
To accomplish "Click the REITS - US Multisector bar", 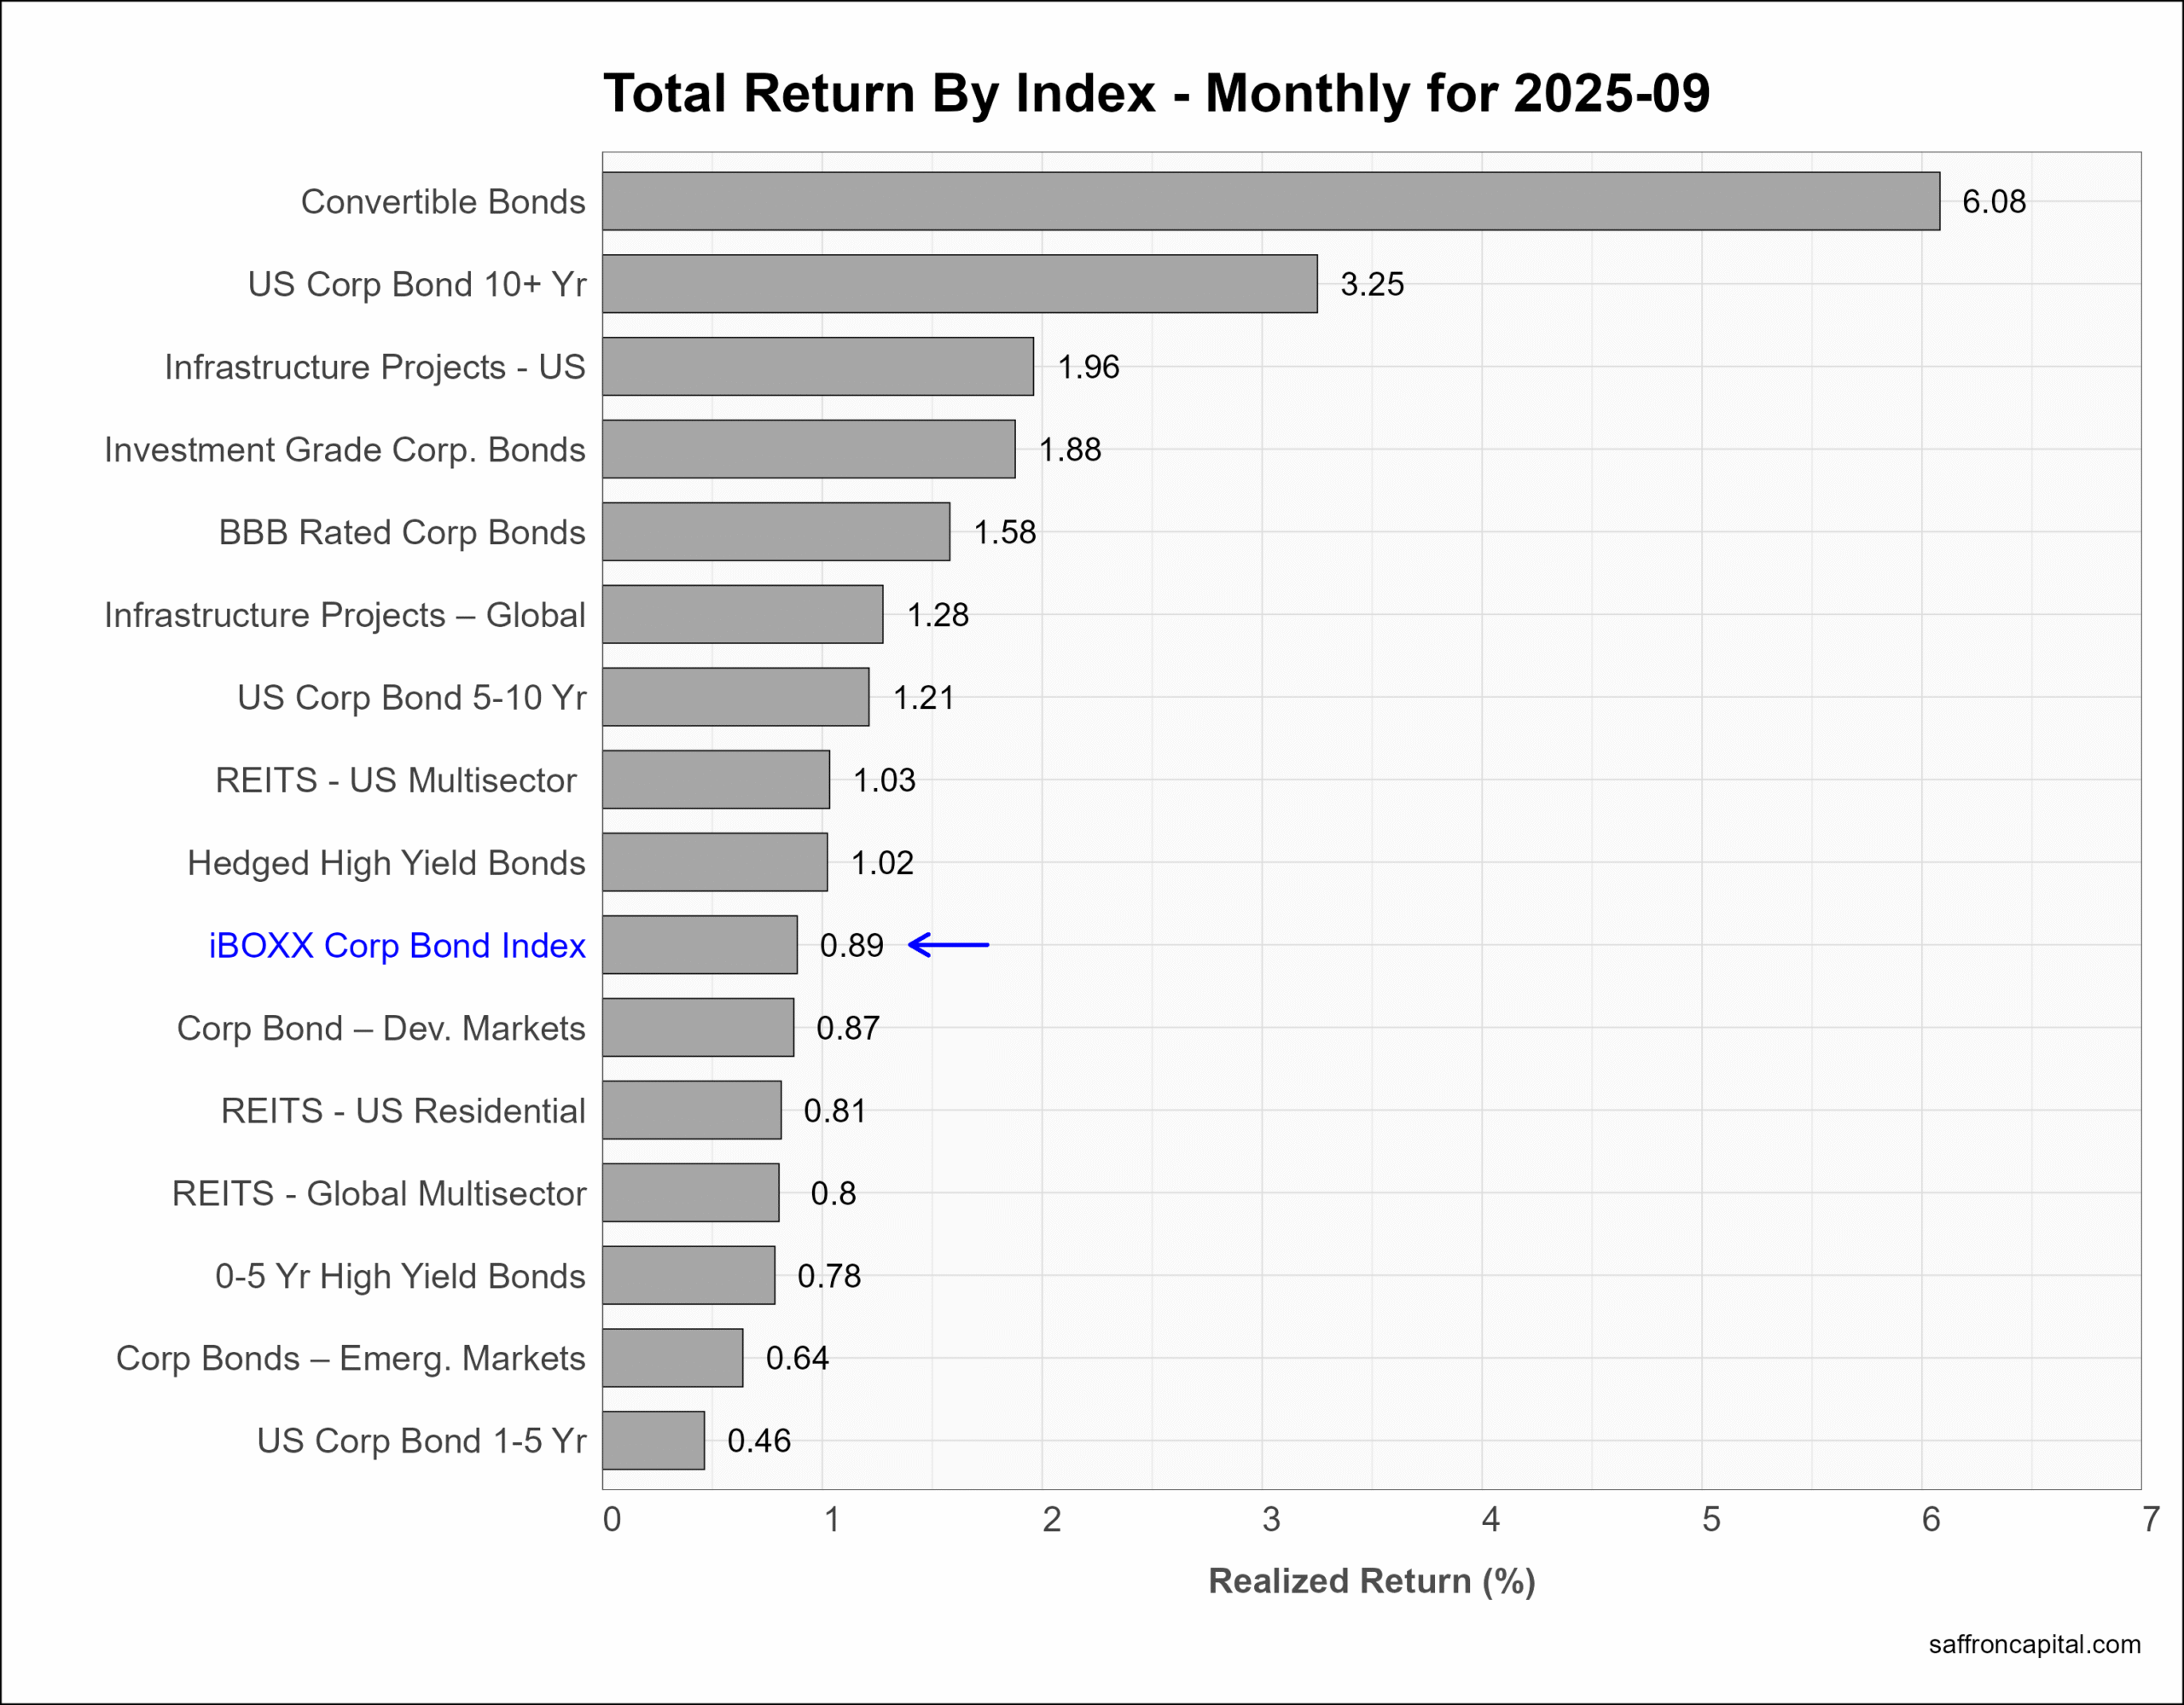I will click(x=715, y=780).
